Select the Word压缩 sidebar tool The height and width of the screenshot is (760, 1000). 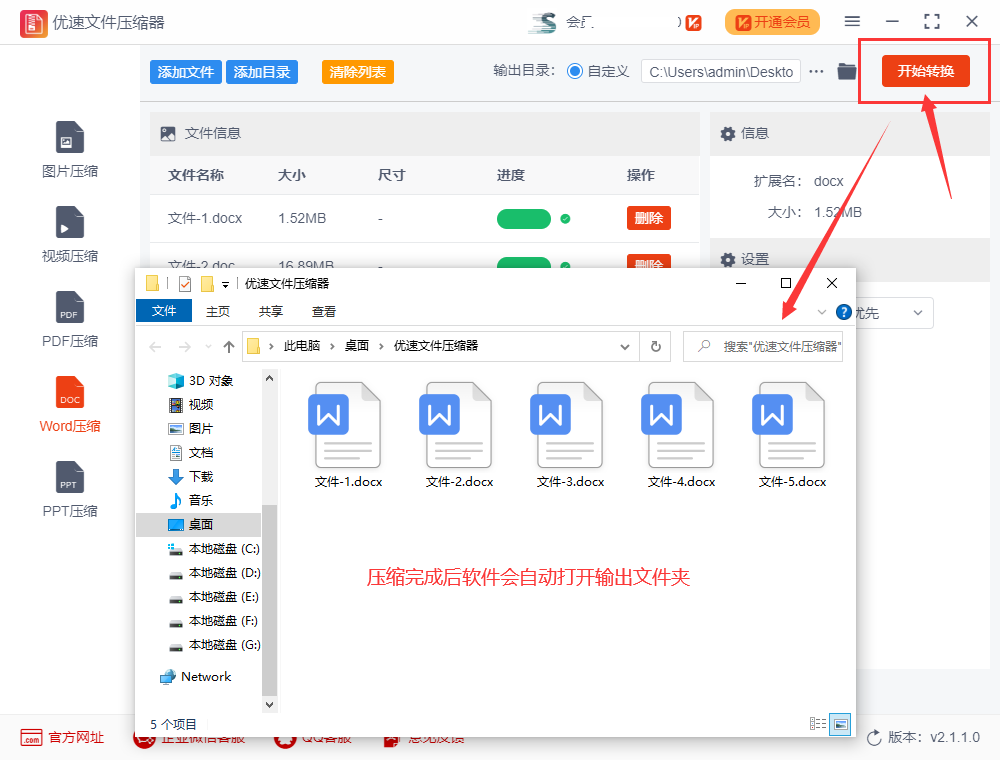click(x=70, y=404)
